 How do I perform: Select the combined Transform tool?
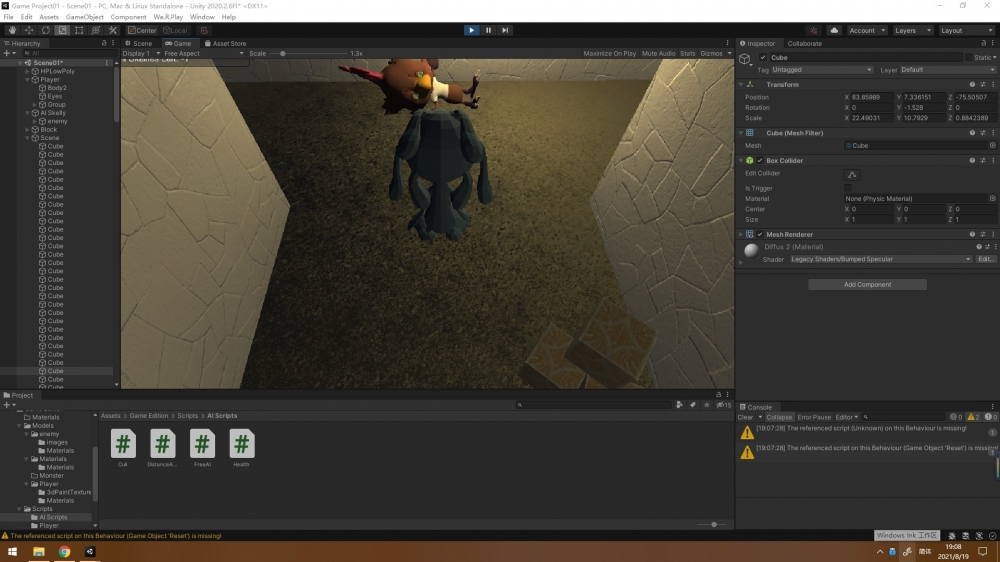pyautogui.click(x=96, y=30)
